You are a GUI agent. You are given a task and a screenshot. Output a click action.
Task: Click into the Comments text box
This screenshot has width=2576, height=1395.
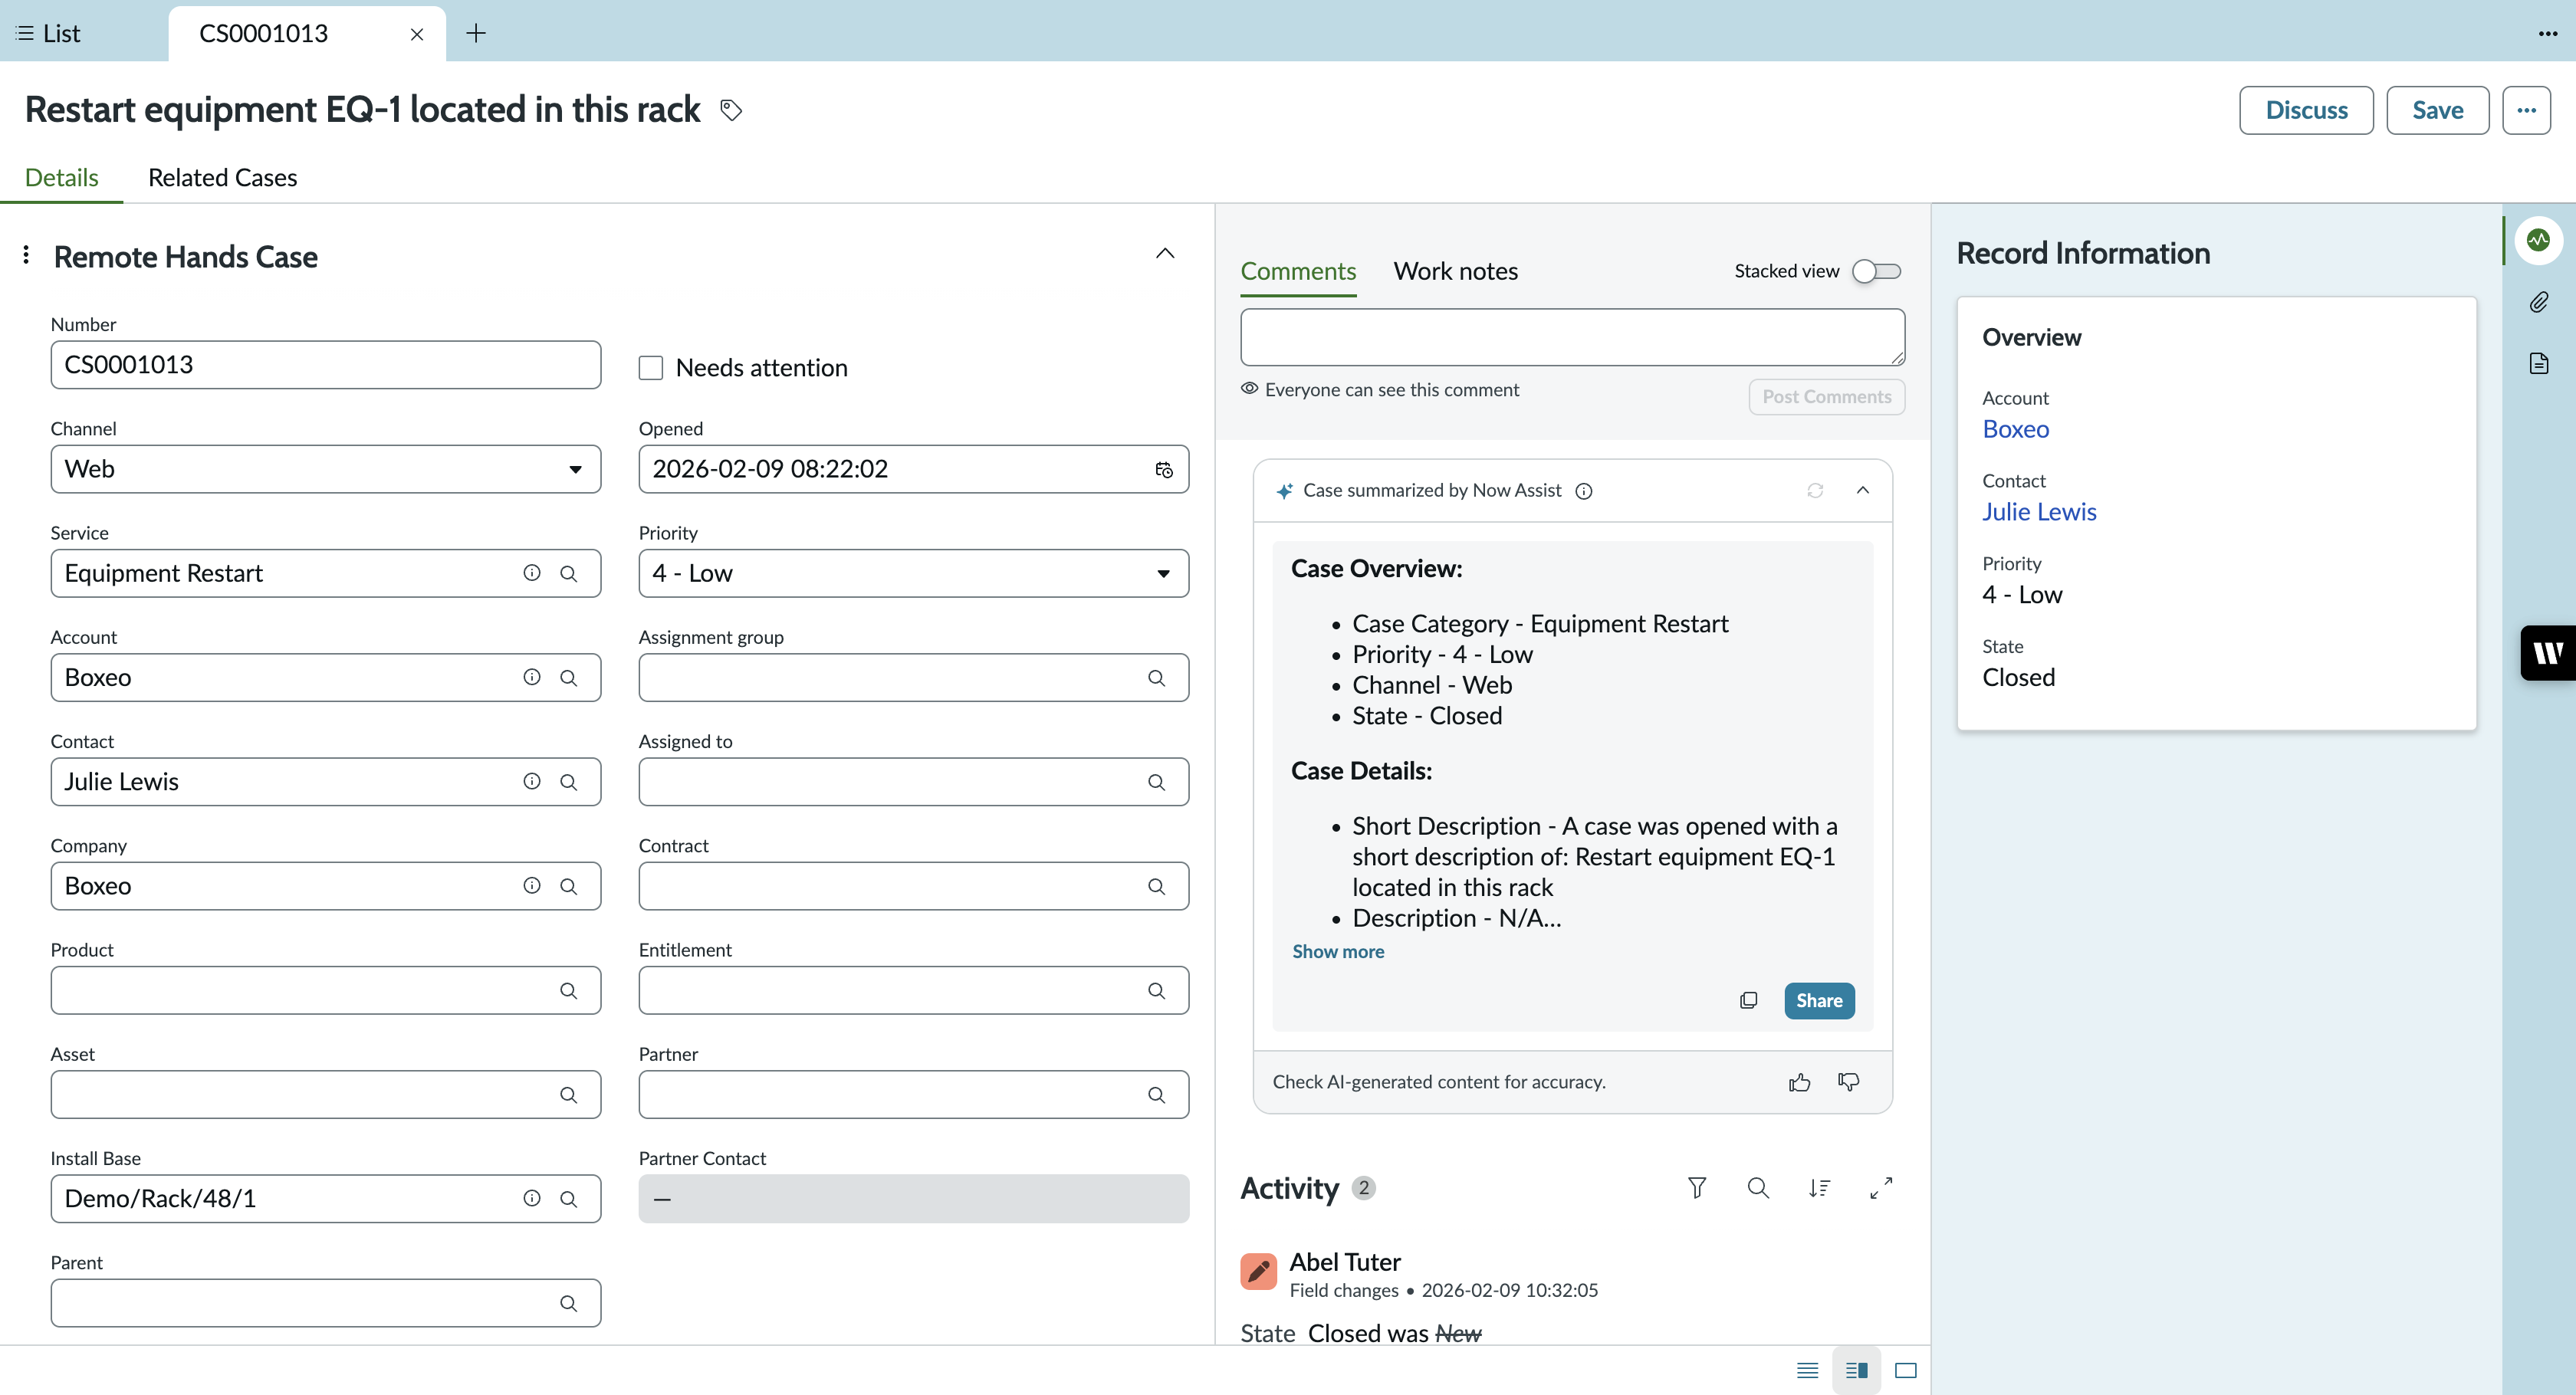pos(1572,337)
